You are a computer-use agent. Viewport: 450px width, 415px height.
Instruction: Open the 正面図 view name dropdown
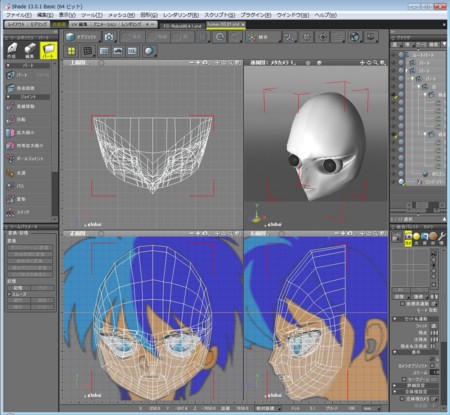click(x=78, y=234)
